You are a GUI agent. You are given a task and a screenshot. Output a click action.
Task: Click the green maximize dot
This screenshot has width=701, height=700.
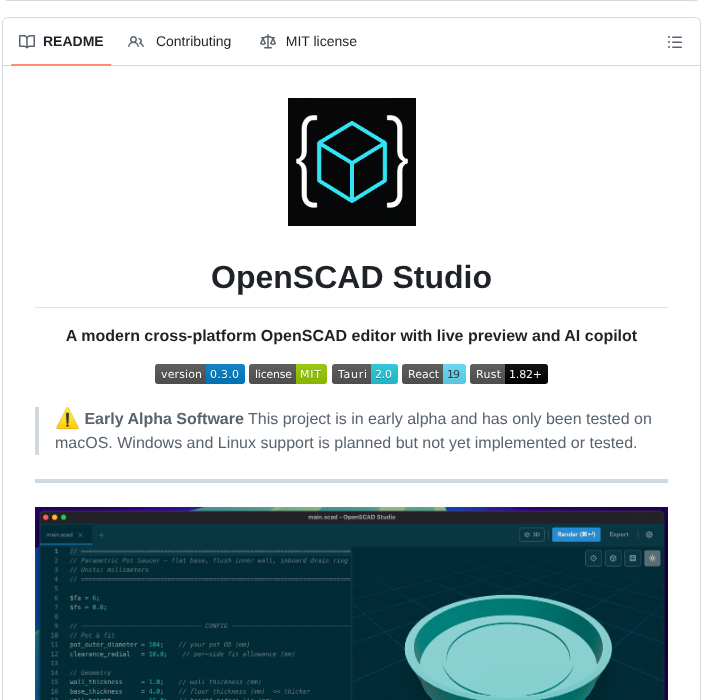tap(63, 517)
